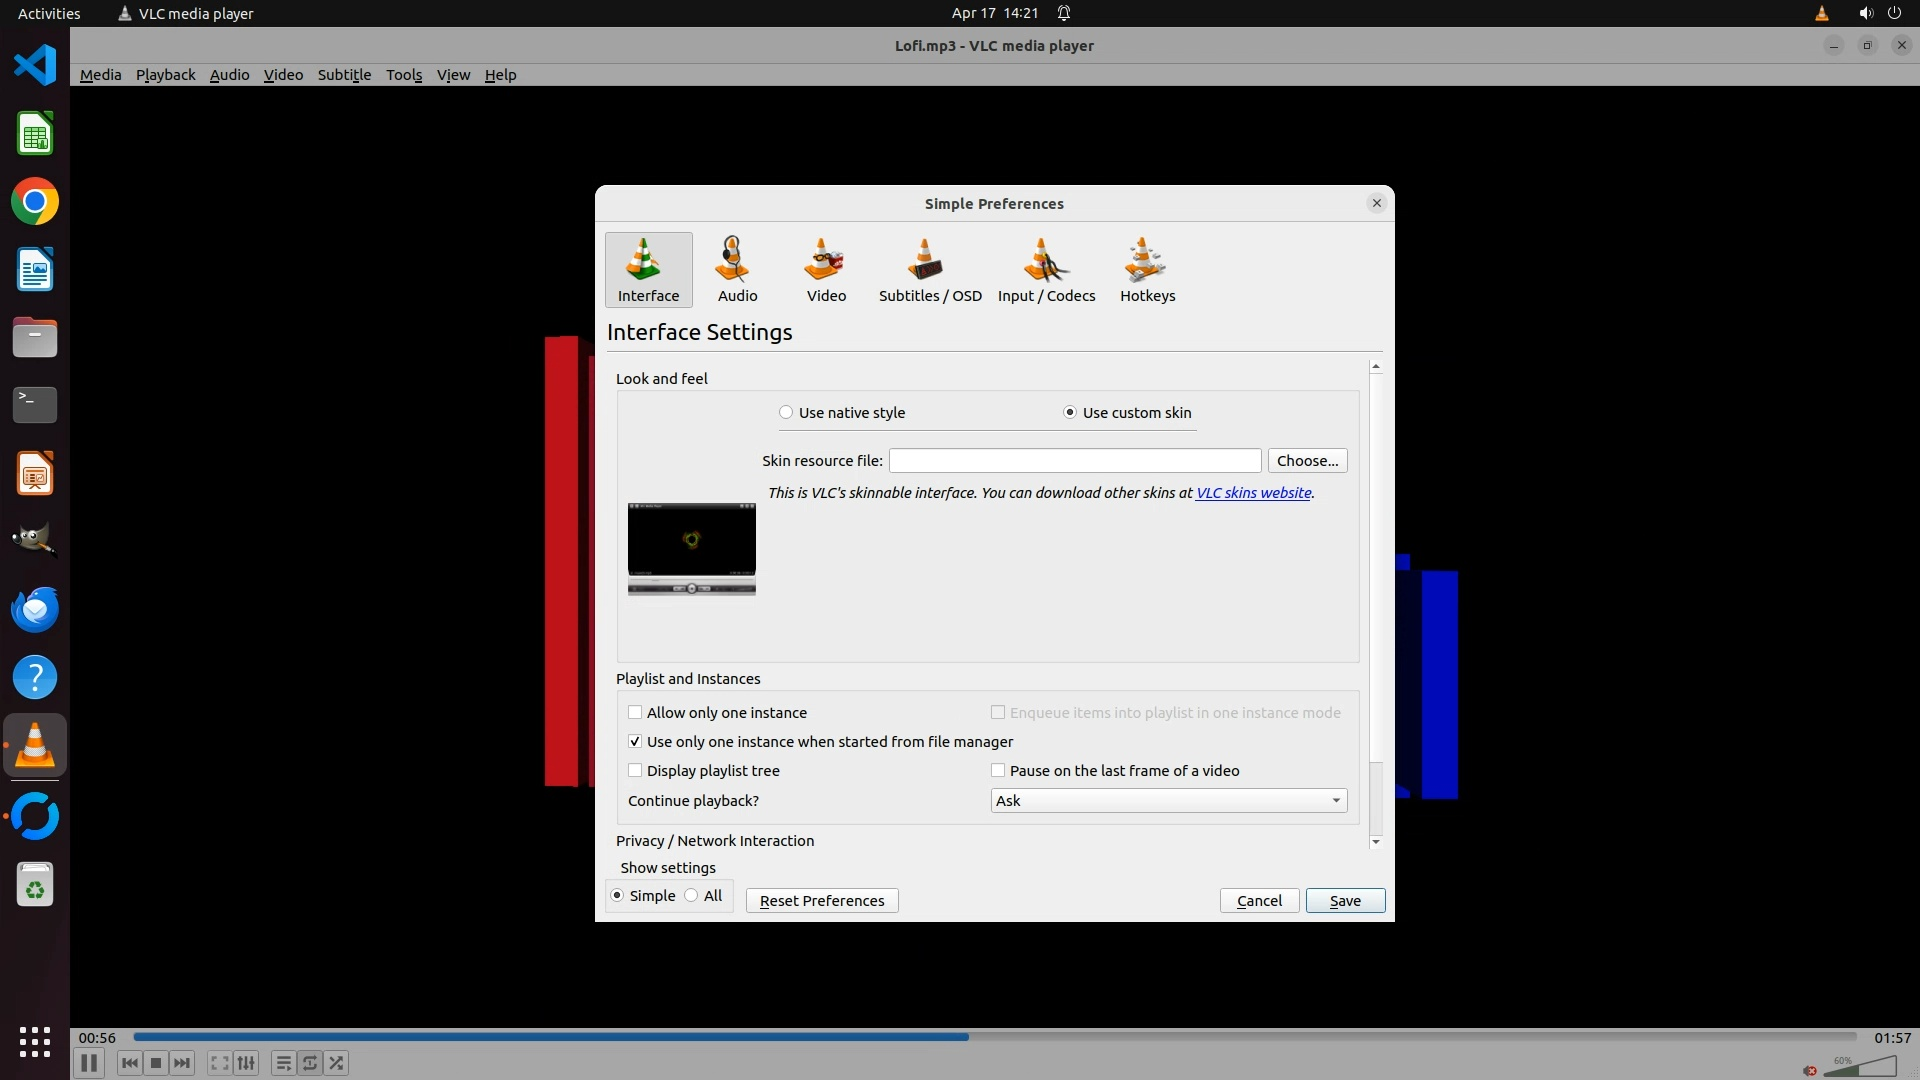
Task: Open the Tools menu
Action: pyautogui.click(x=404, y=75)
